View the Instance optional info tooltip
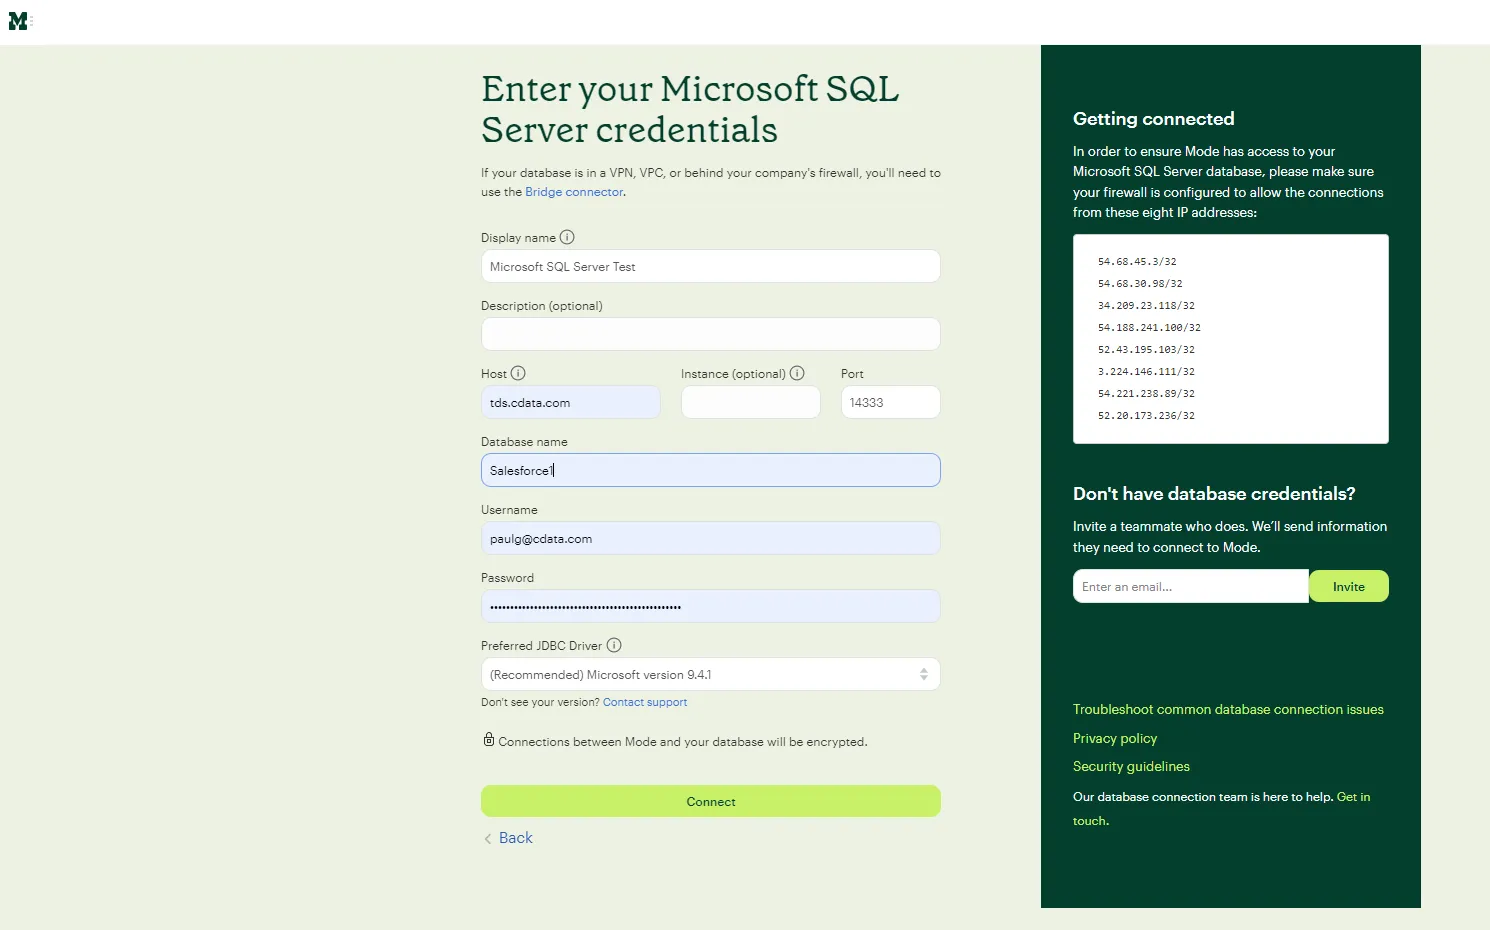 pyautogui.click(x=797, y=373)
